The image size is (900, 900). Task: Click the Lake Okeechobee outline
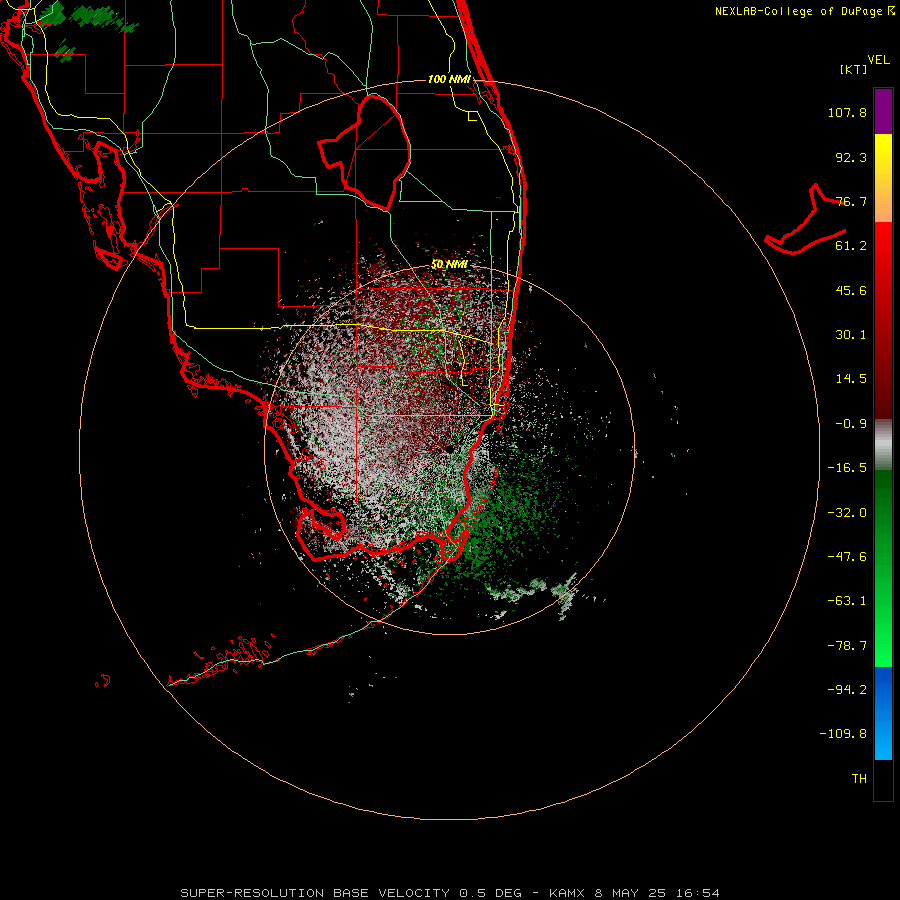(x=364, y=152)
